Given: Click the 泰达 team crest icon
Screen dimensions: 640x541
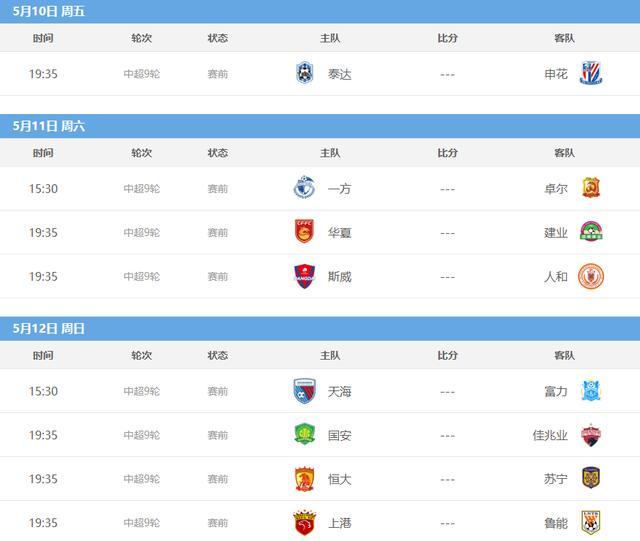Looking at the screenshot, I should coord(304,73).
